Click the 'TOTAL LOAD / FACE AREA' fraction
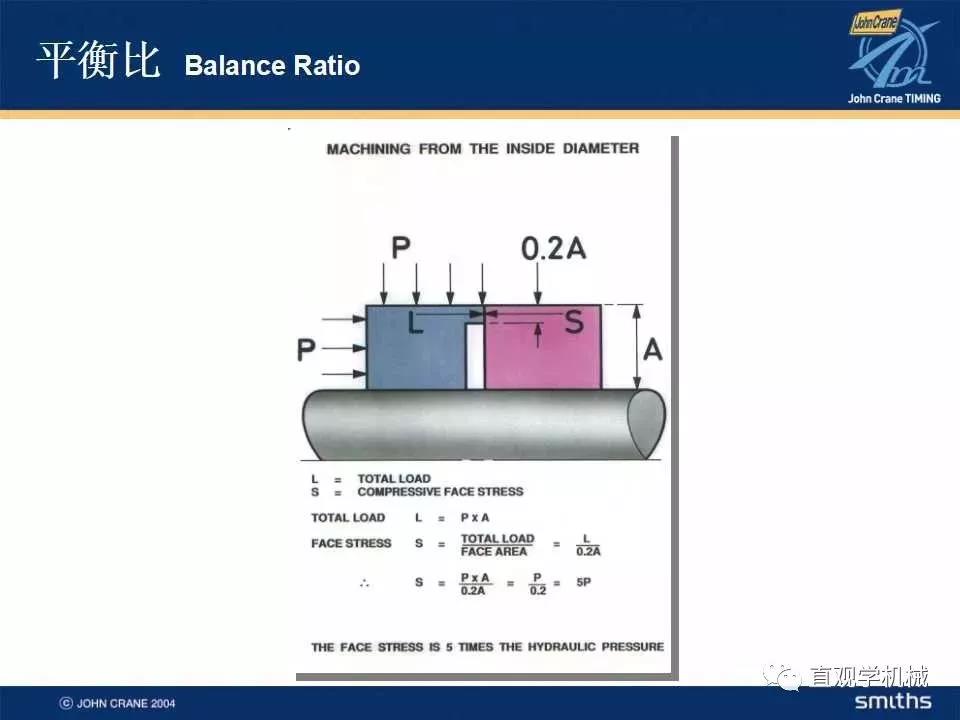 [x=497, y=545]
